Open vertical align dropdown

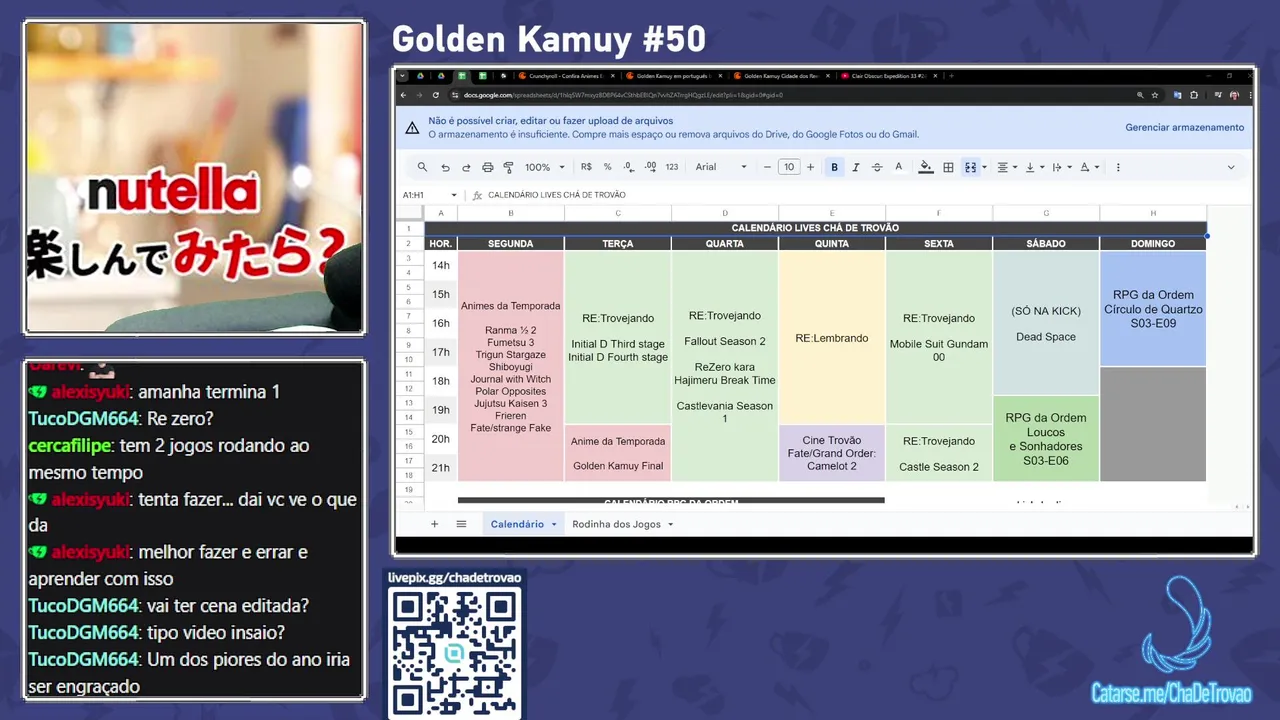click(1034, 167)
